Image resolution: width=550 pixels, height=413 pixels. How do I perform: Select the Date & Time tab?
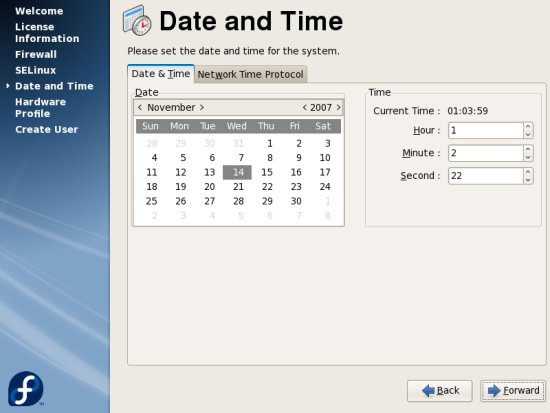[x=161, y=74]
